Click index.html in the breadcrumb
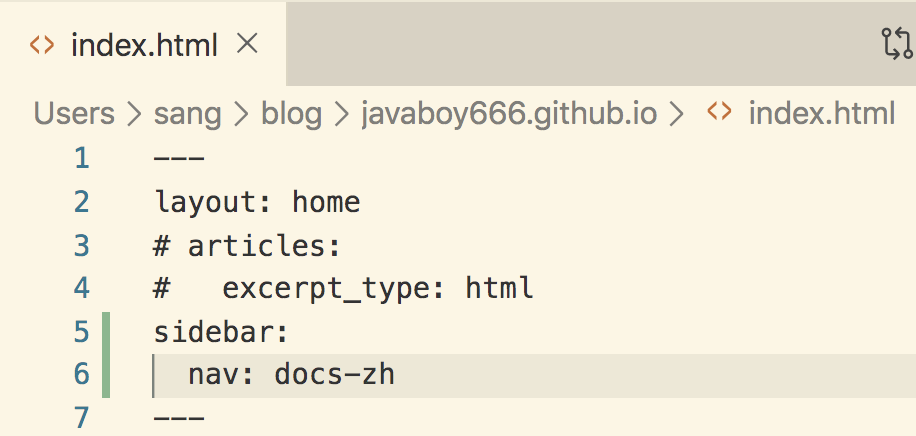This screenshot has height=436, width=916. pyautogui.click(x=821, y=114)
